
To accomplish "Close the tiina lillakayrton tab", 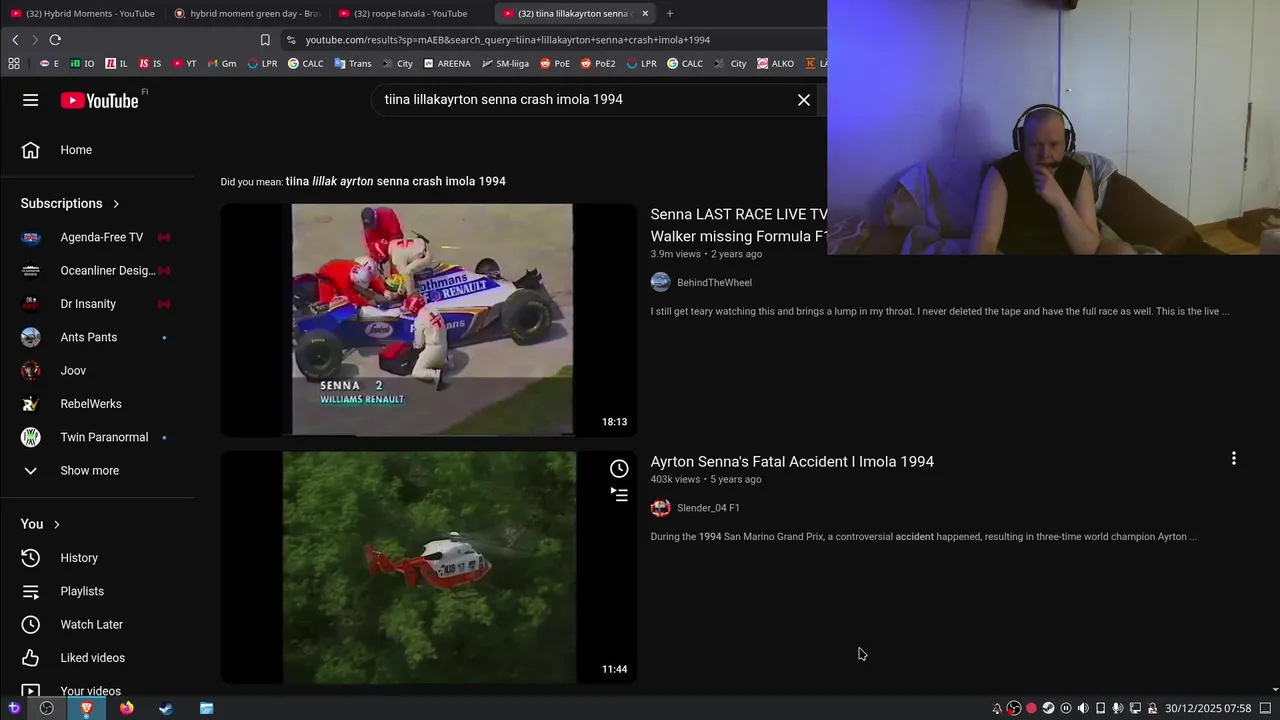I will (645, 14).
